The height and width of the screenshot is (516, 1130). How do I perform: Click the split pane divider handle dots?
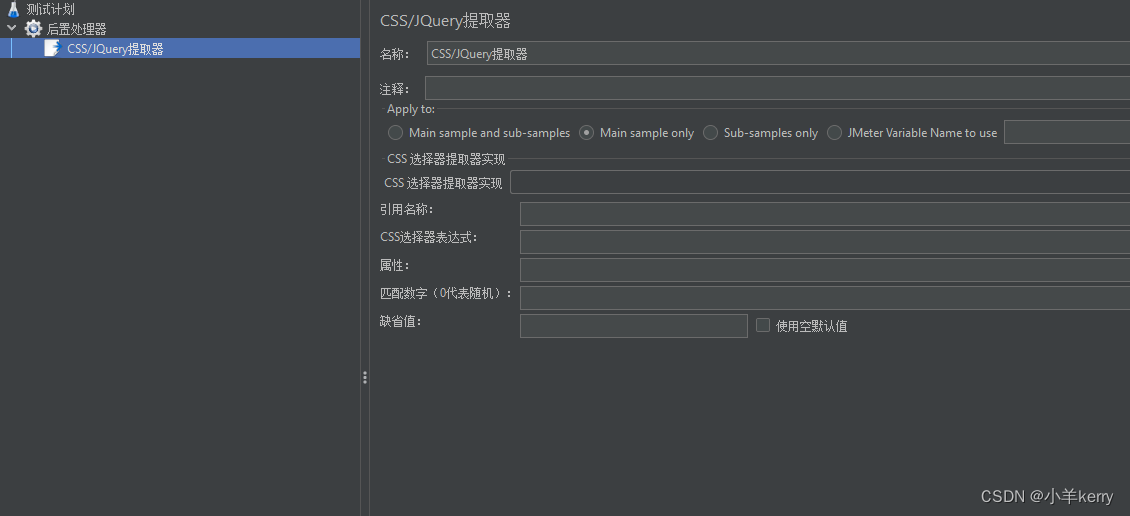pos(365,378)
